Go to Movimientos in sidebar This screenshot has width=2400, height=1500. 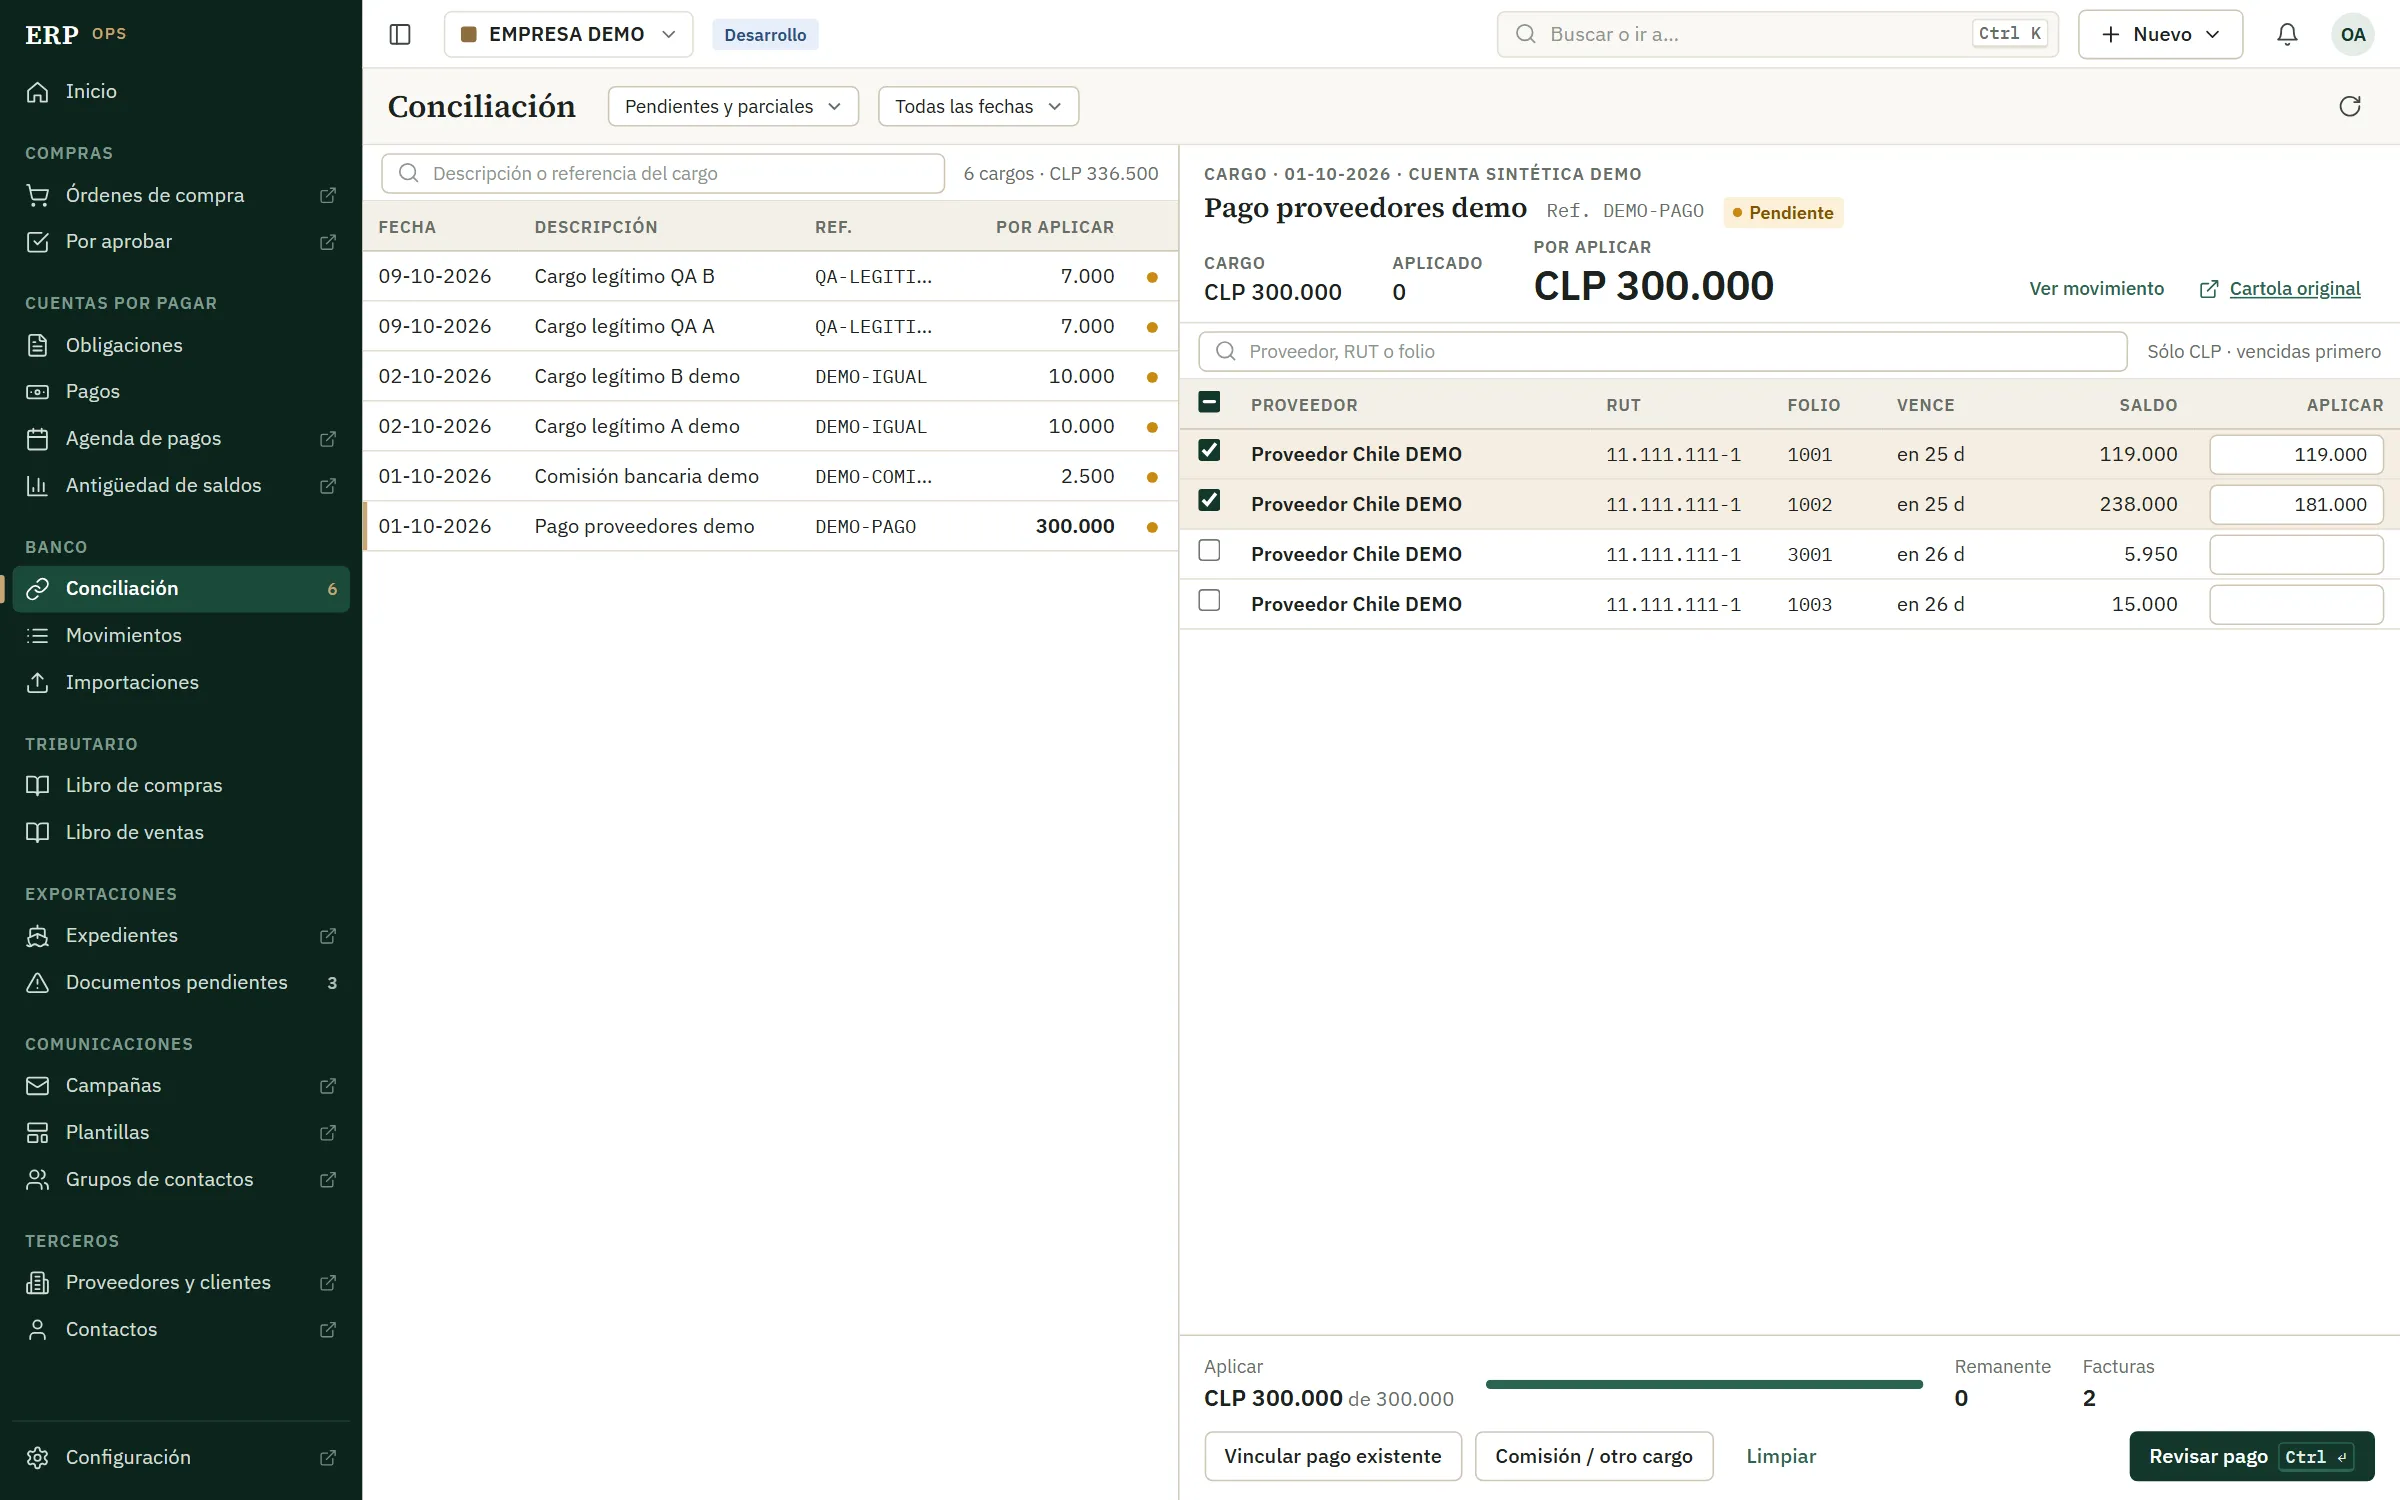pyautogui.click(x=180, y=635)
